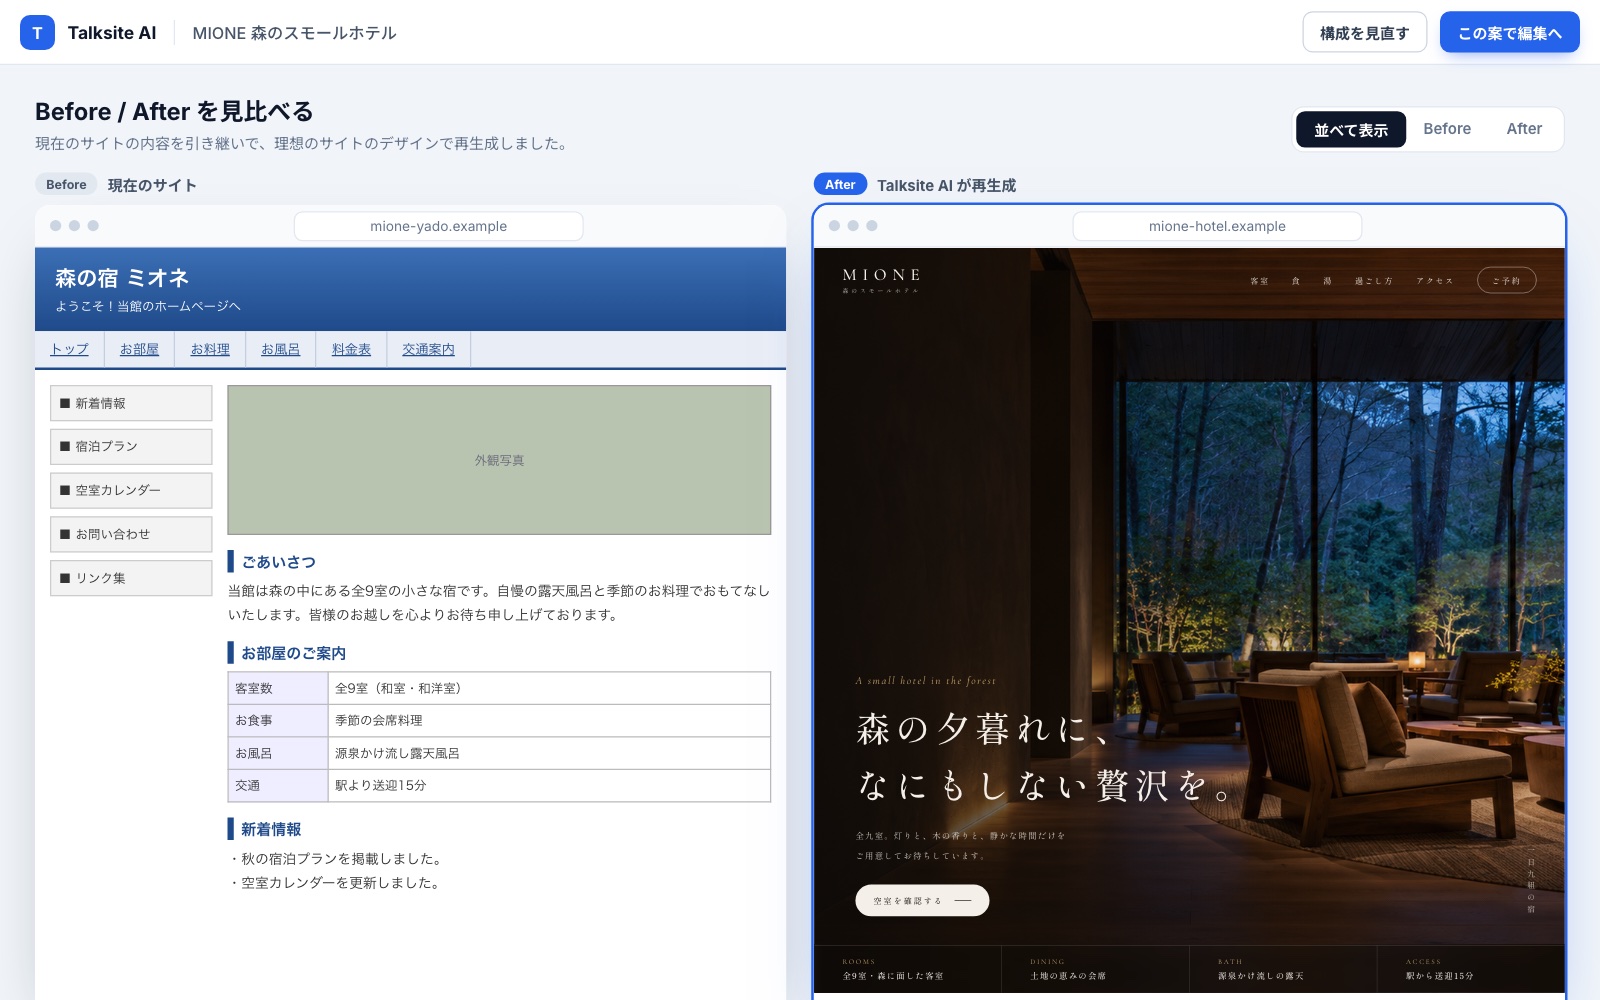
Task: Select 新着情報 sidebar menu item
Action: pyautogui.click(x=131, y=403)
